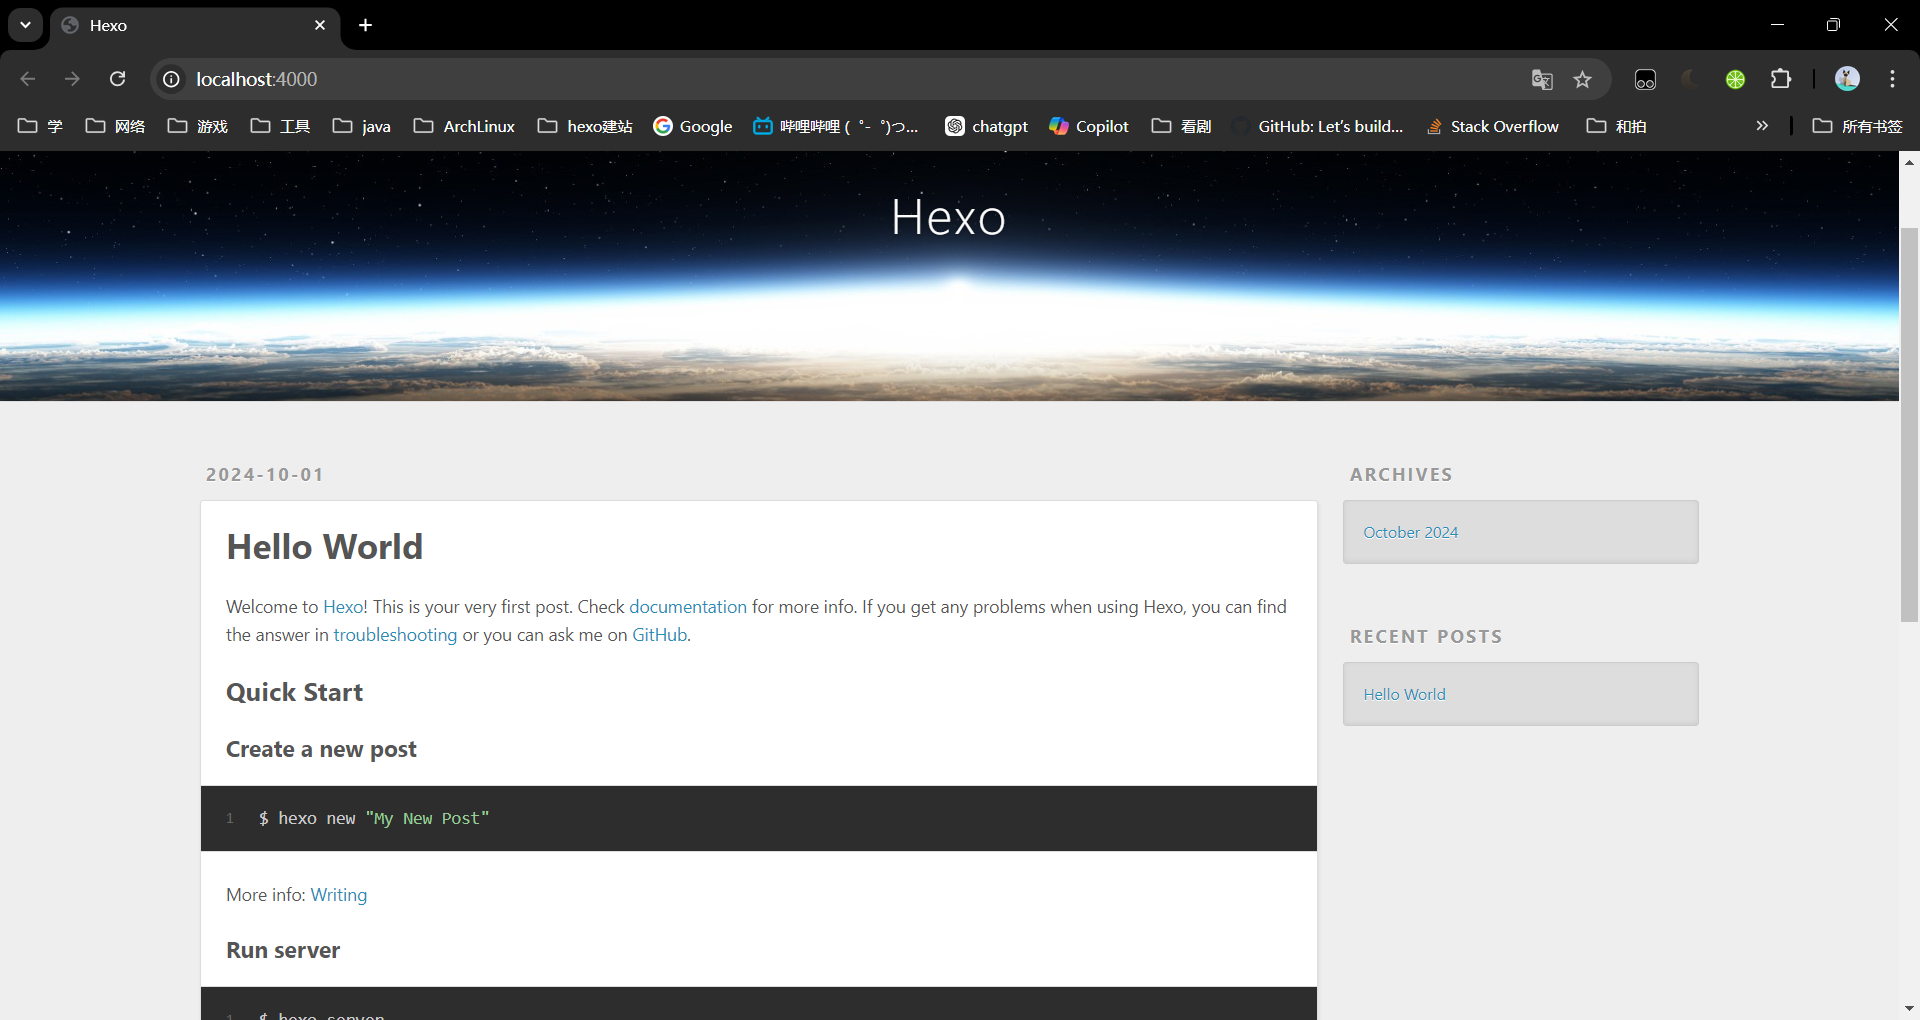Open the green circle extension icon

point(1735,79)
